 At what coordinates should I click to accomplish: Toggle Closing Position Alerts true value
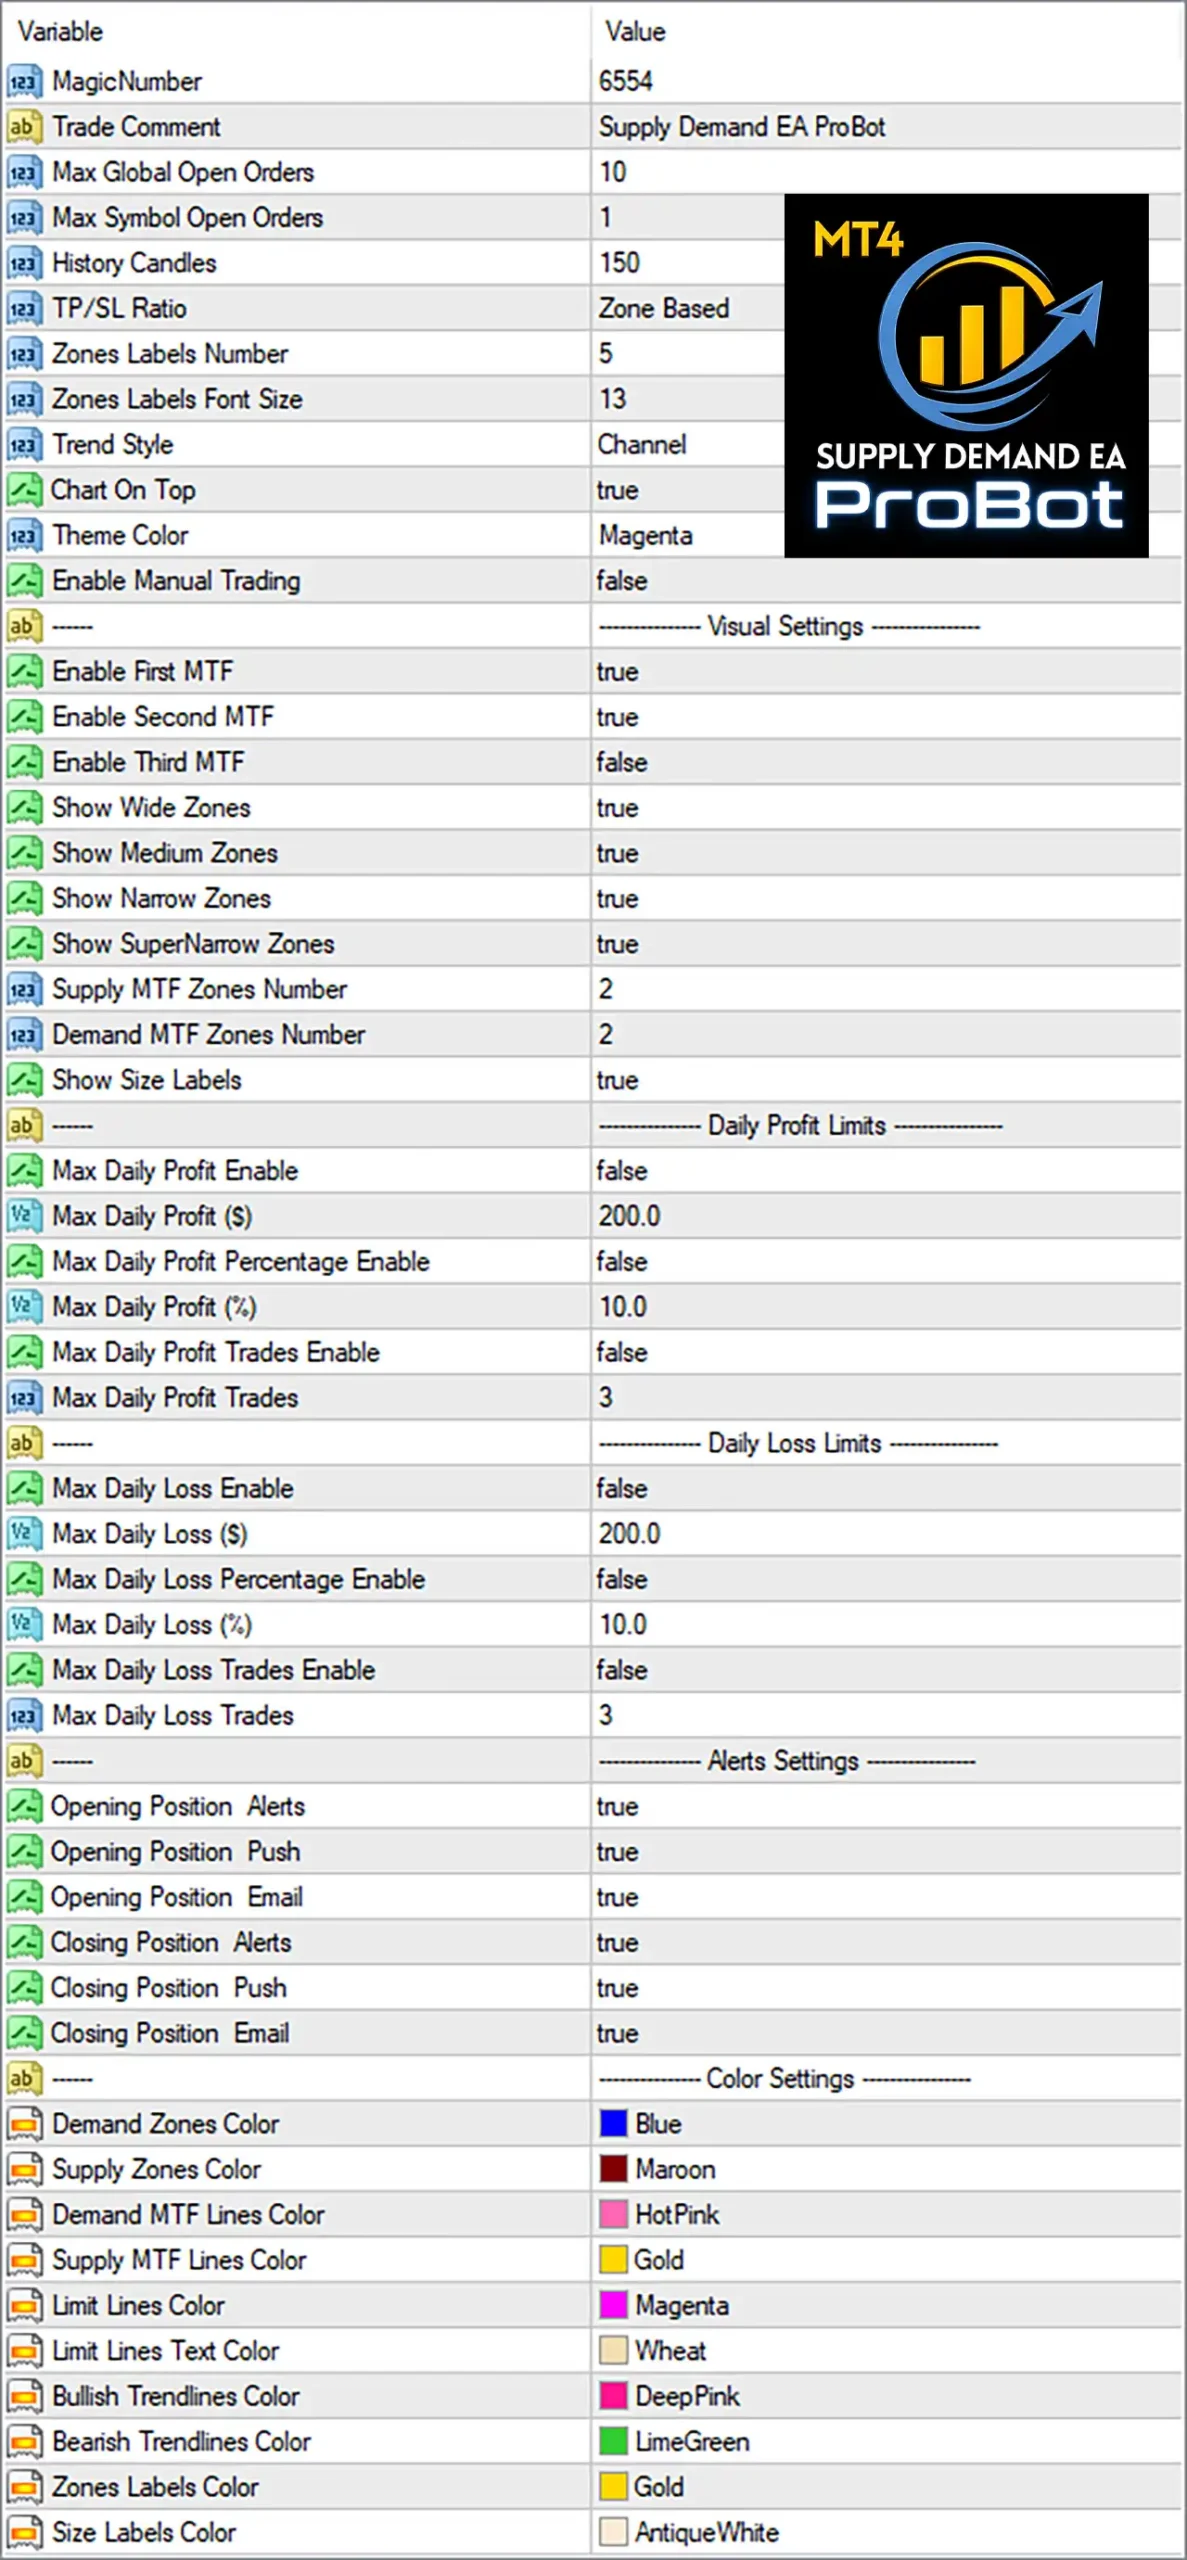(x=618, y=1943)
